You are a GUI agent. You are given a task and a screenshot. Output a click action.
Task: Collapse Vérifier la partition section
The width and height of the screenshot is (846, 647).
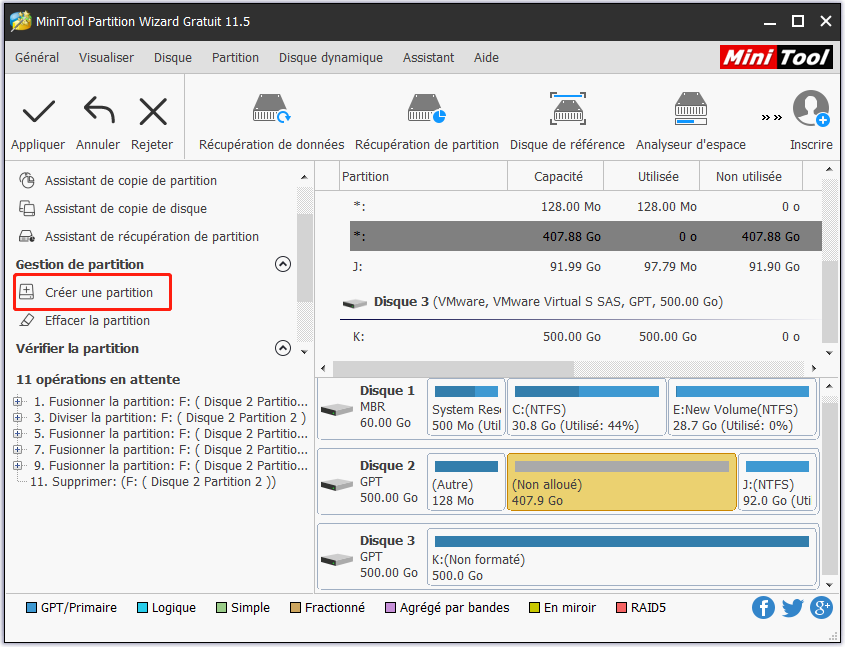click(x=283, y=348)
